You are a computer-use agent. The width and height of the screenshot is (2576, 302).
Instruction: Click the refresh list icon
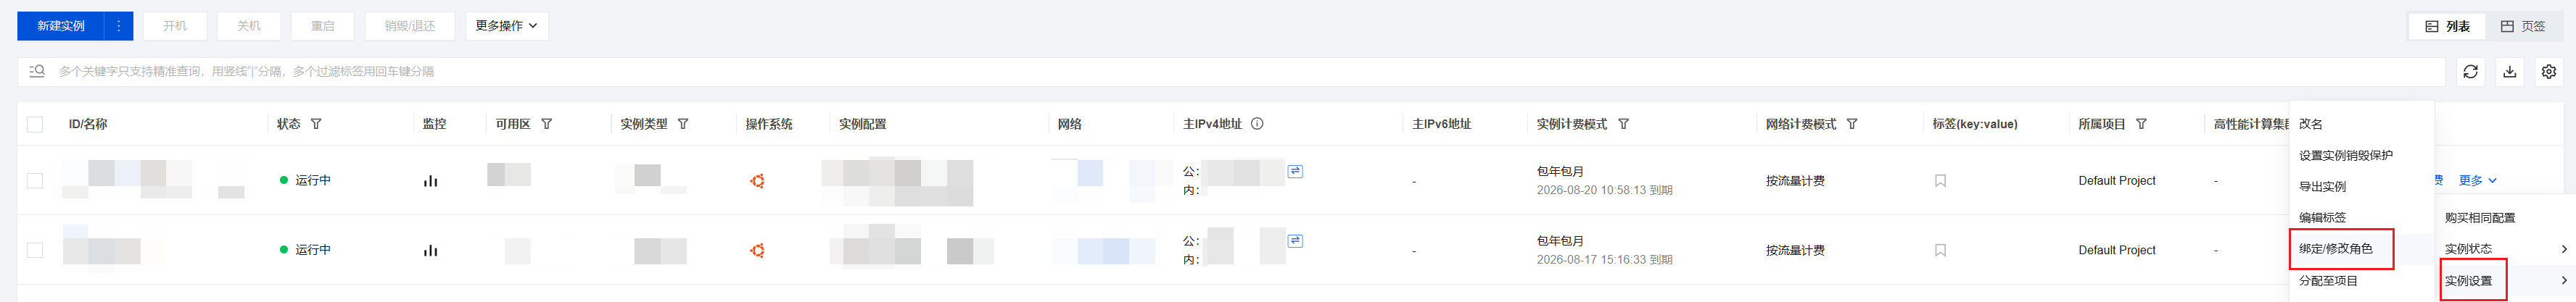(2470, 71)
